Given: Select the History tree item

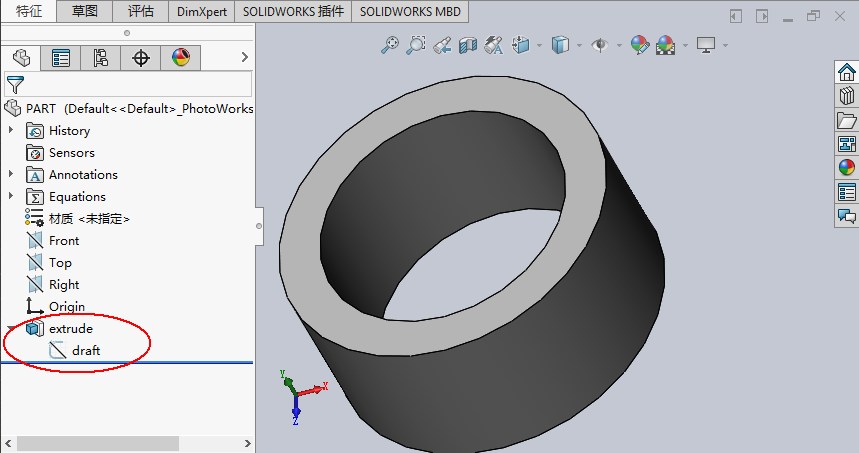Looking at the screenshot, I should point(69,131).
